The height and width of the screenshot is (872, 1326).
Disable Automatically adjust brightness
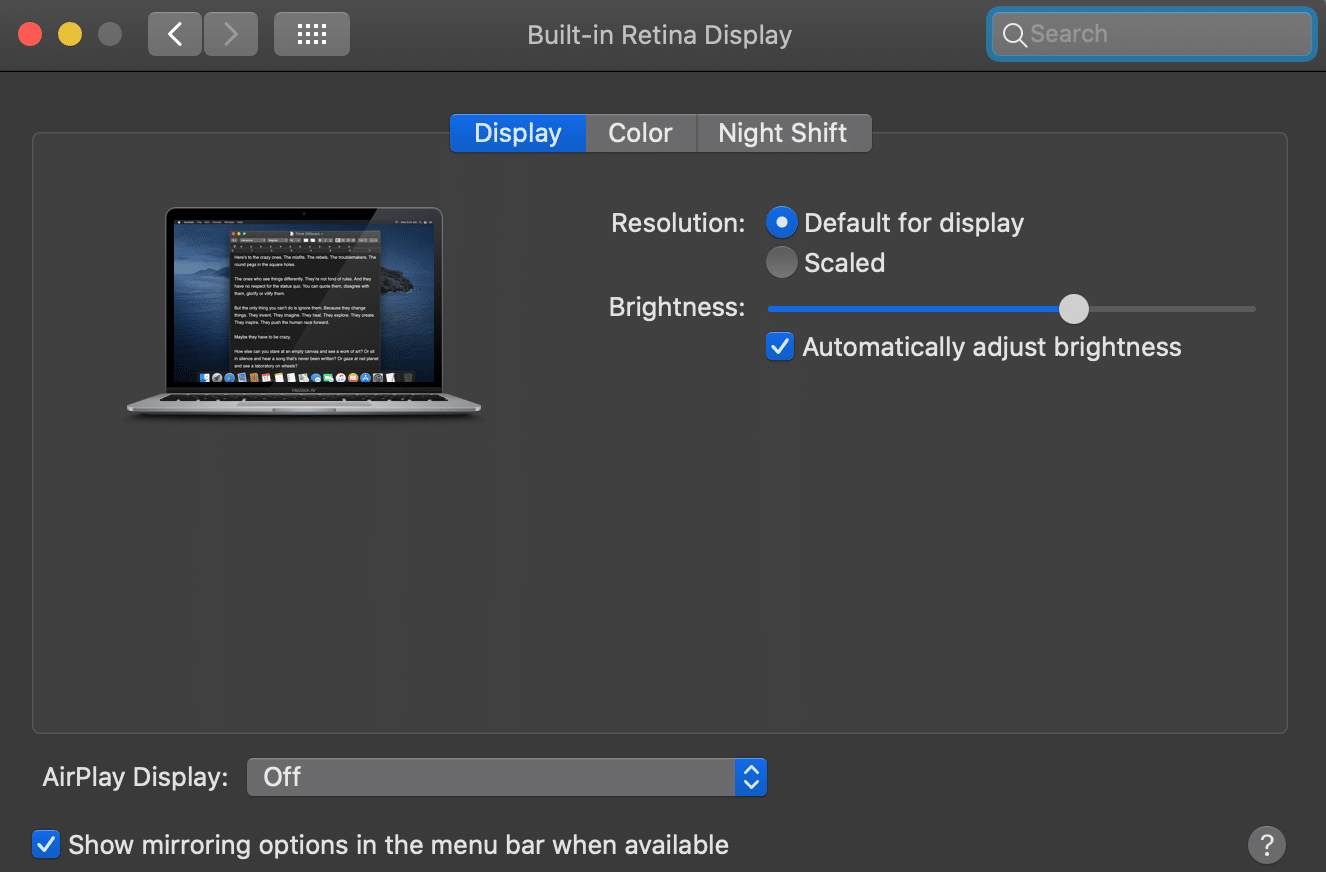[x=780, y=347]
